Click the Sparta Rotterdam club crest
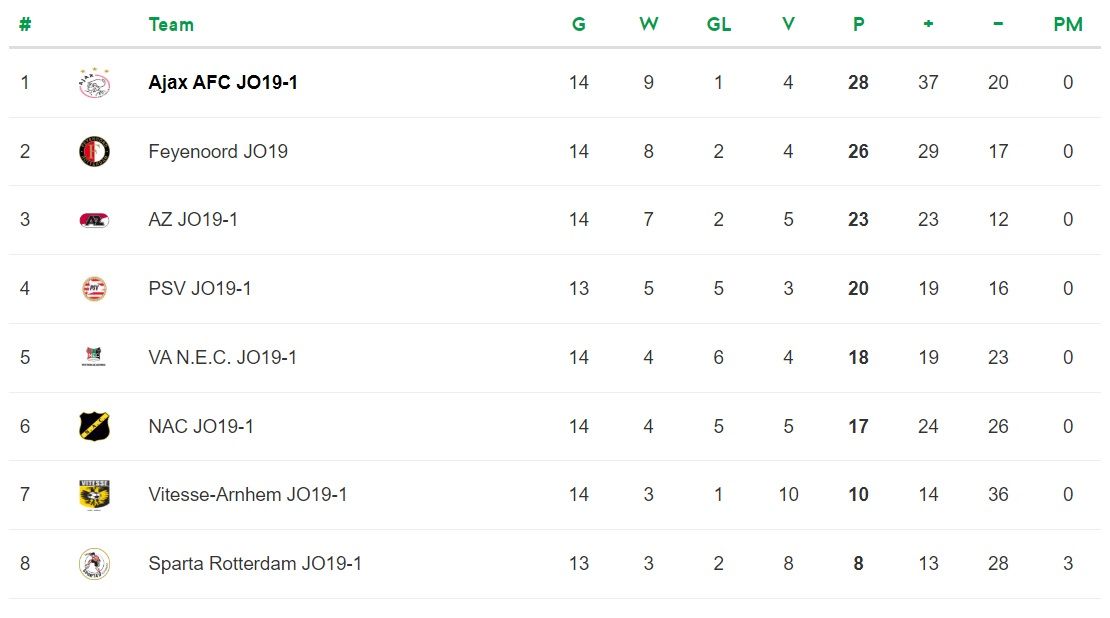The height and width of the screenshot is (618, 1110). click(x=94, y=564)
